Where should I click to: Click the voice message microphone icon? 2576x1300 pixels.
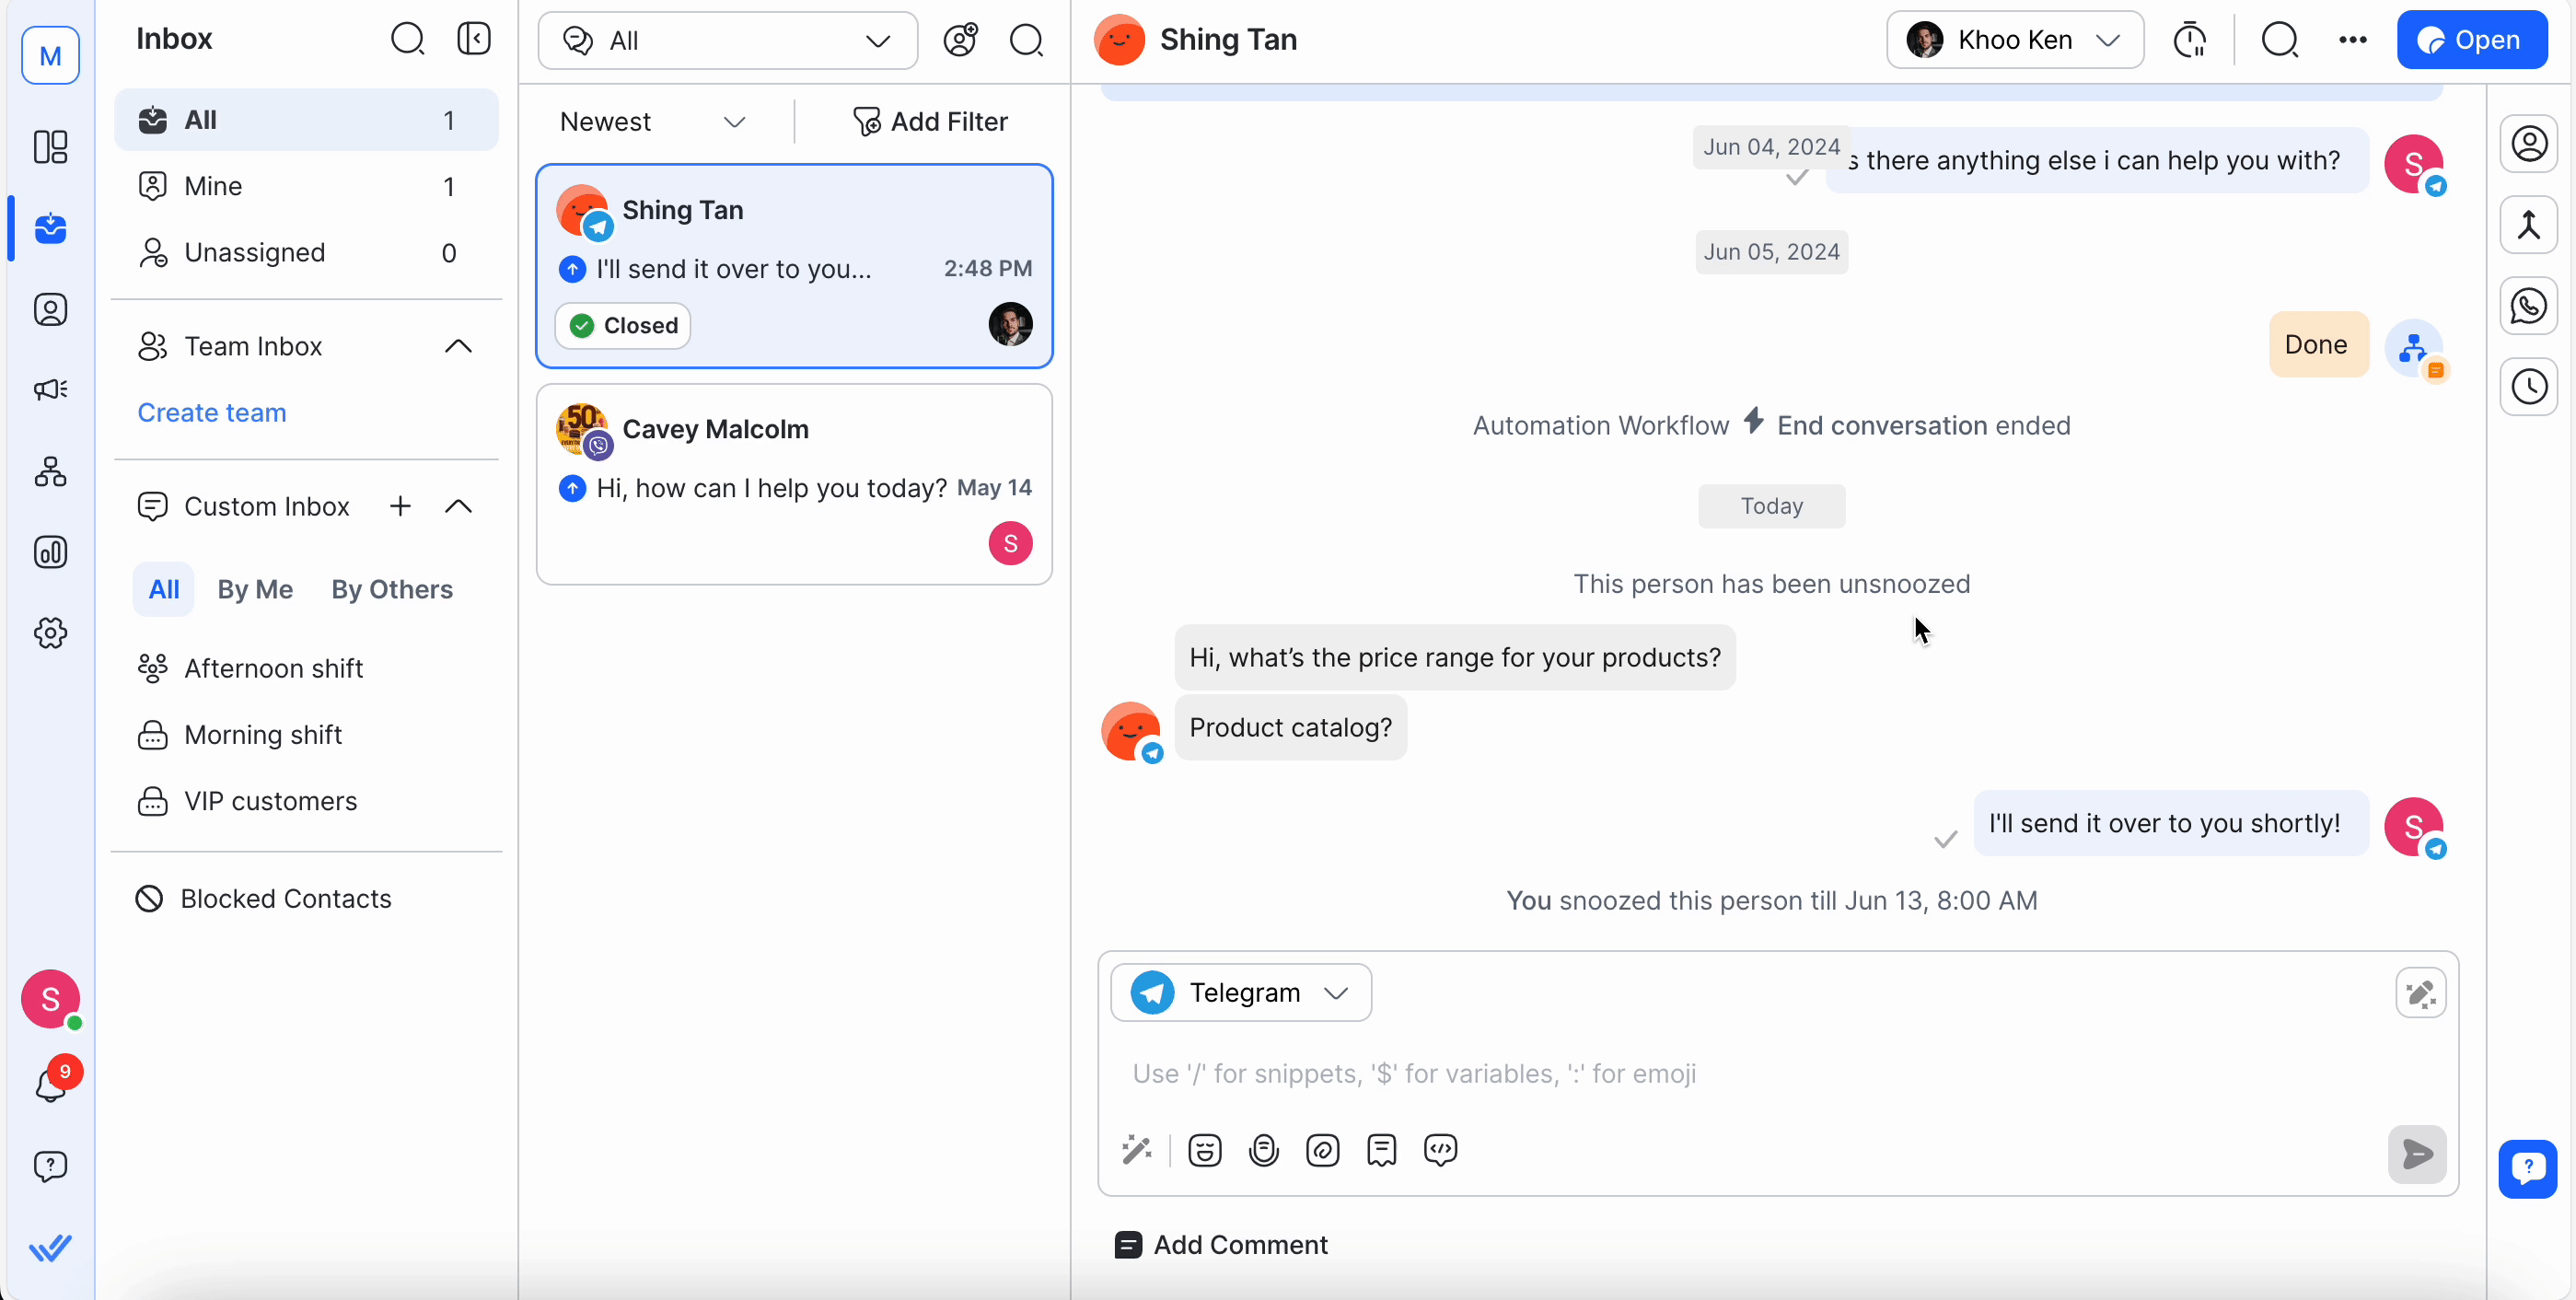(x=1263, y=1151)
